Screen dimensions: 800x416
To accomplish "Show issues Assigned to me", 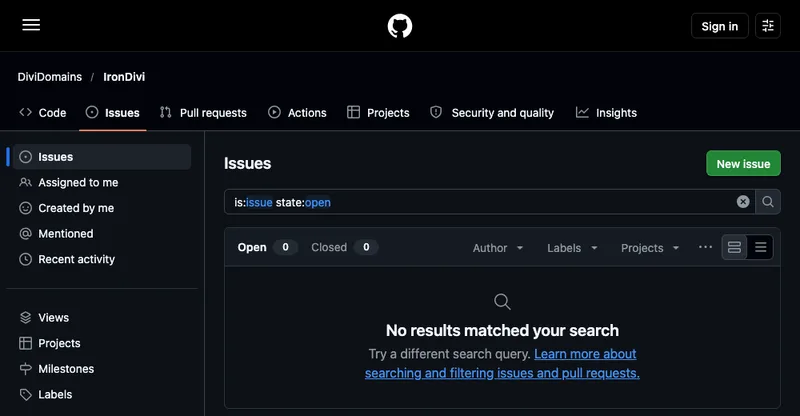I will click(102, 182).
